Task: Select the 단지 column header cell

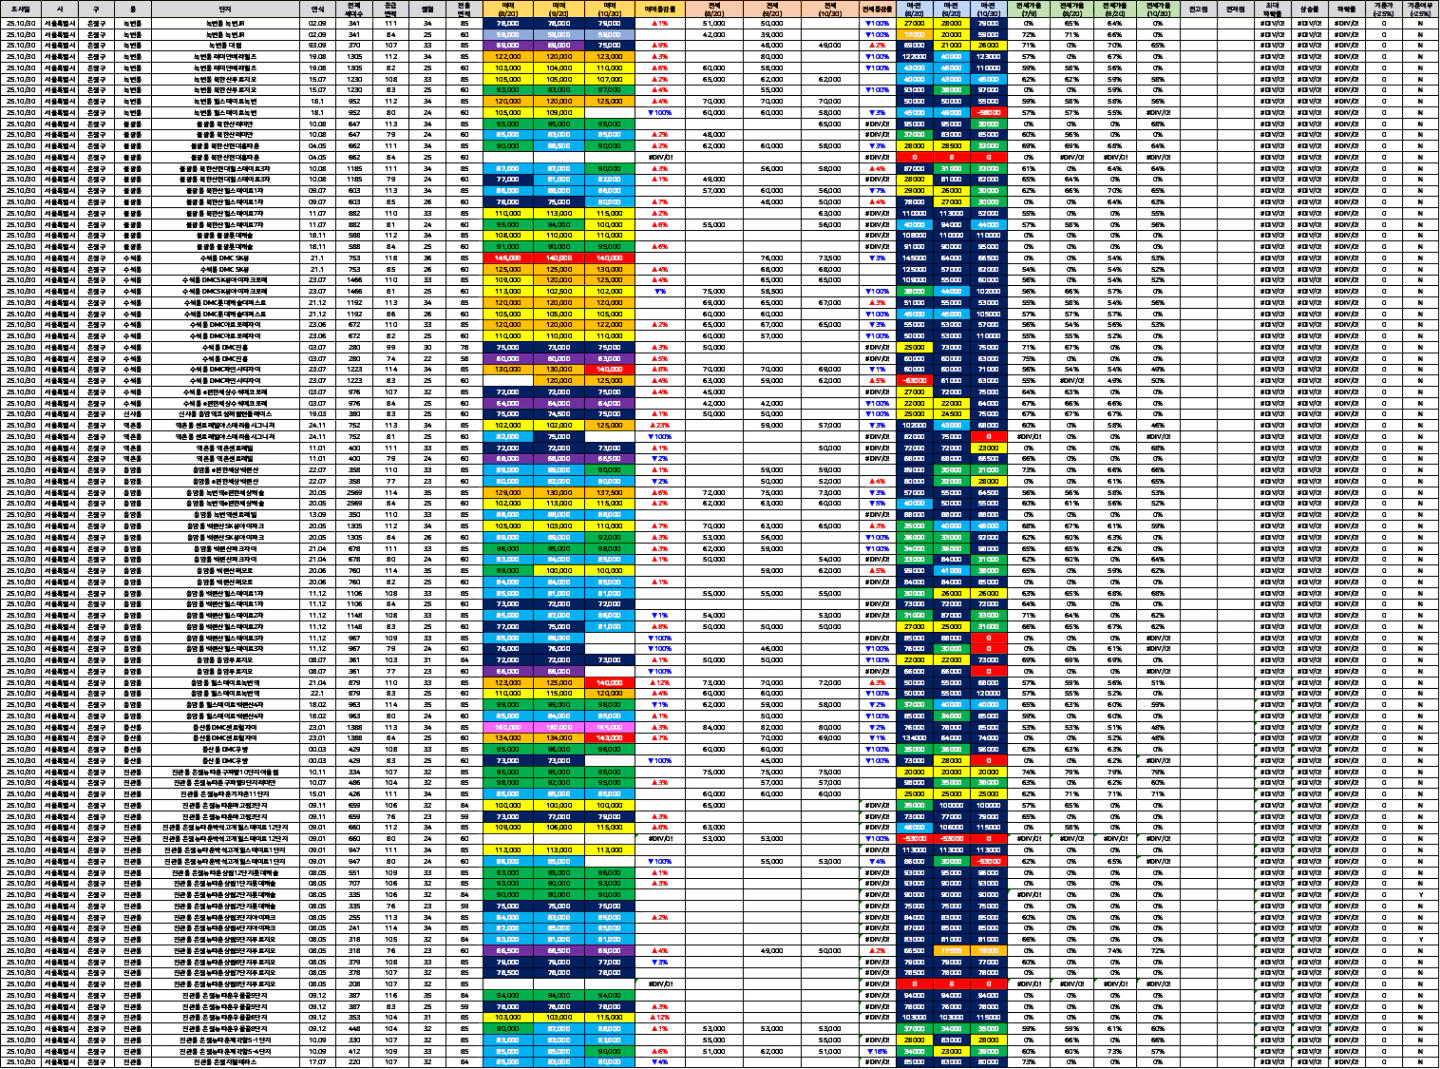Action: [x=225, y=9]
